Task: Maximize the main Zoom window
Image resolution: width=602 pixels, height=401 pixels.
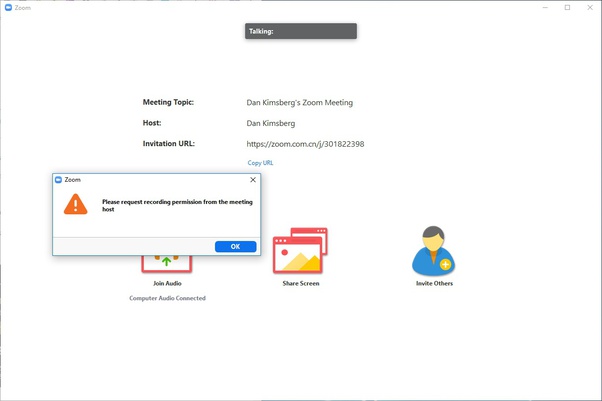Action: point(567,7)
